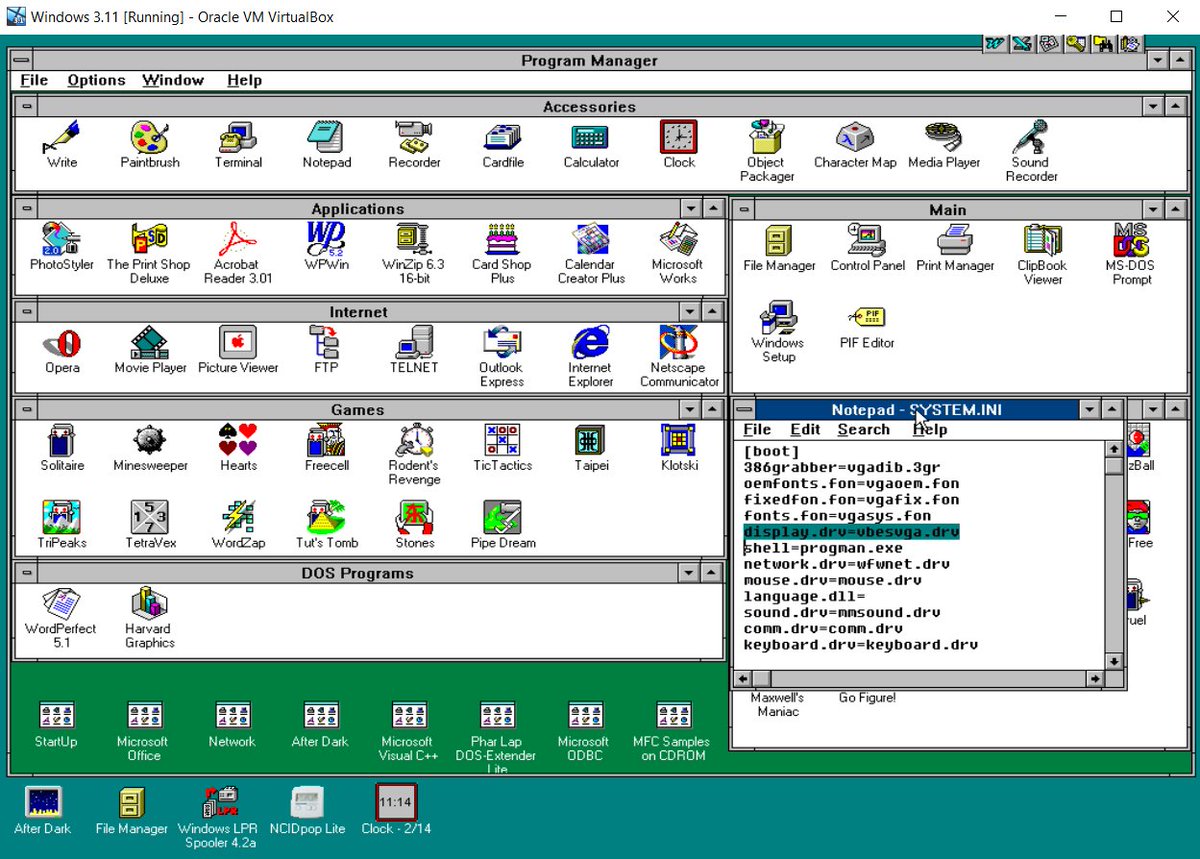The width and height of the screenshot is (1200, 859).
Task: Open Main window control-menu box
Action: point(744,210)
